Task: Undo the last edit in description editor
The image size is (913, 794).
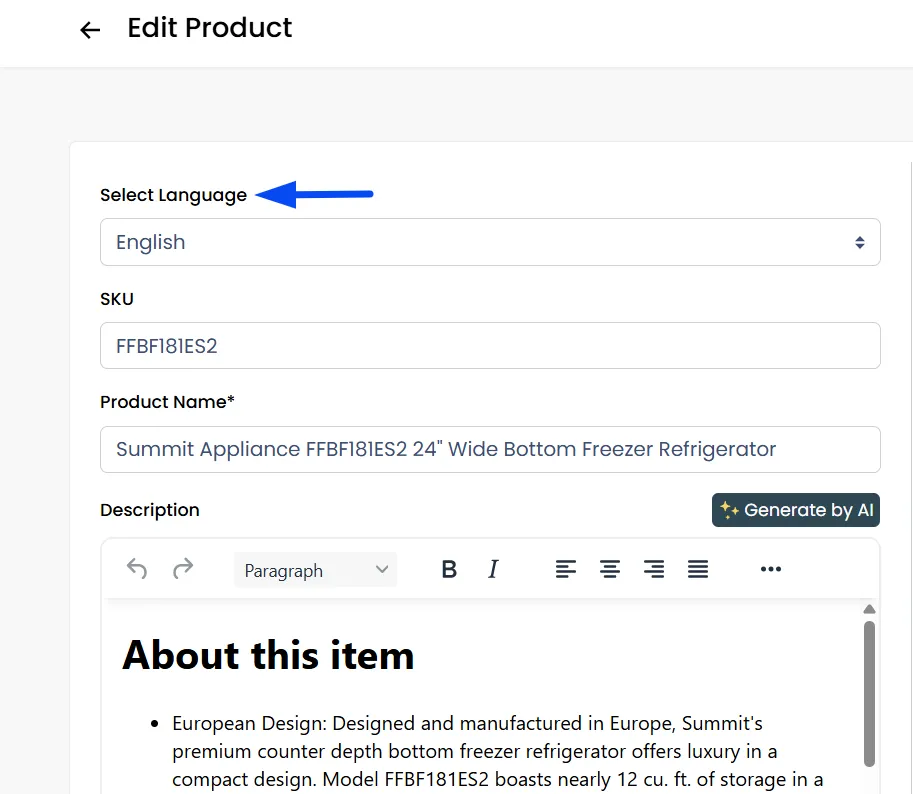Action: point(137,569)
